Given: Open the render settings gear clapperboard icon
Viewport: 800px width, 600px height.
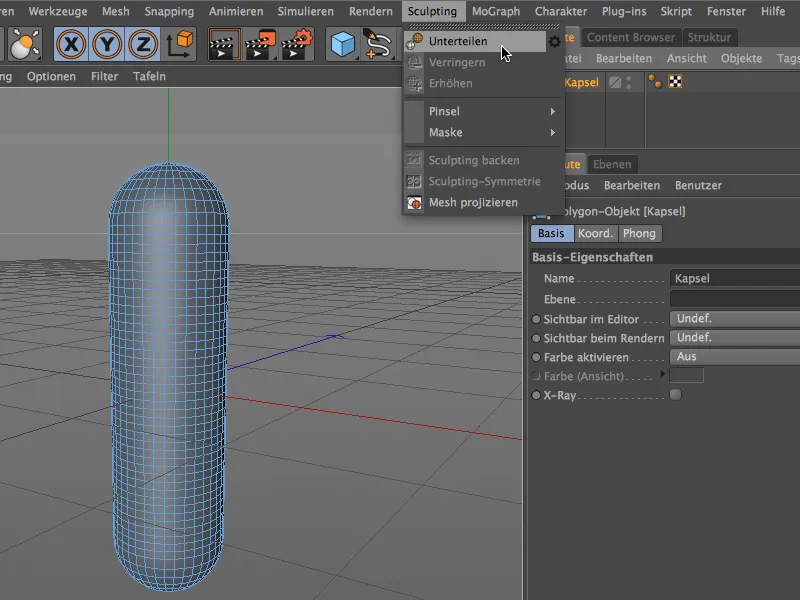Looking at the screenshot, I should pyautogui.click(x=297, y=44).
